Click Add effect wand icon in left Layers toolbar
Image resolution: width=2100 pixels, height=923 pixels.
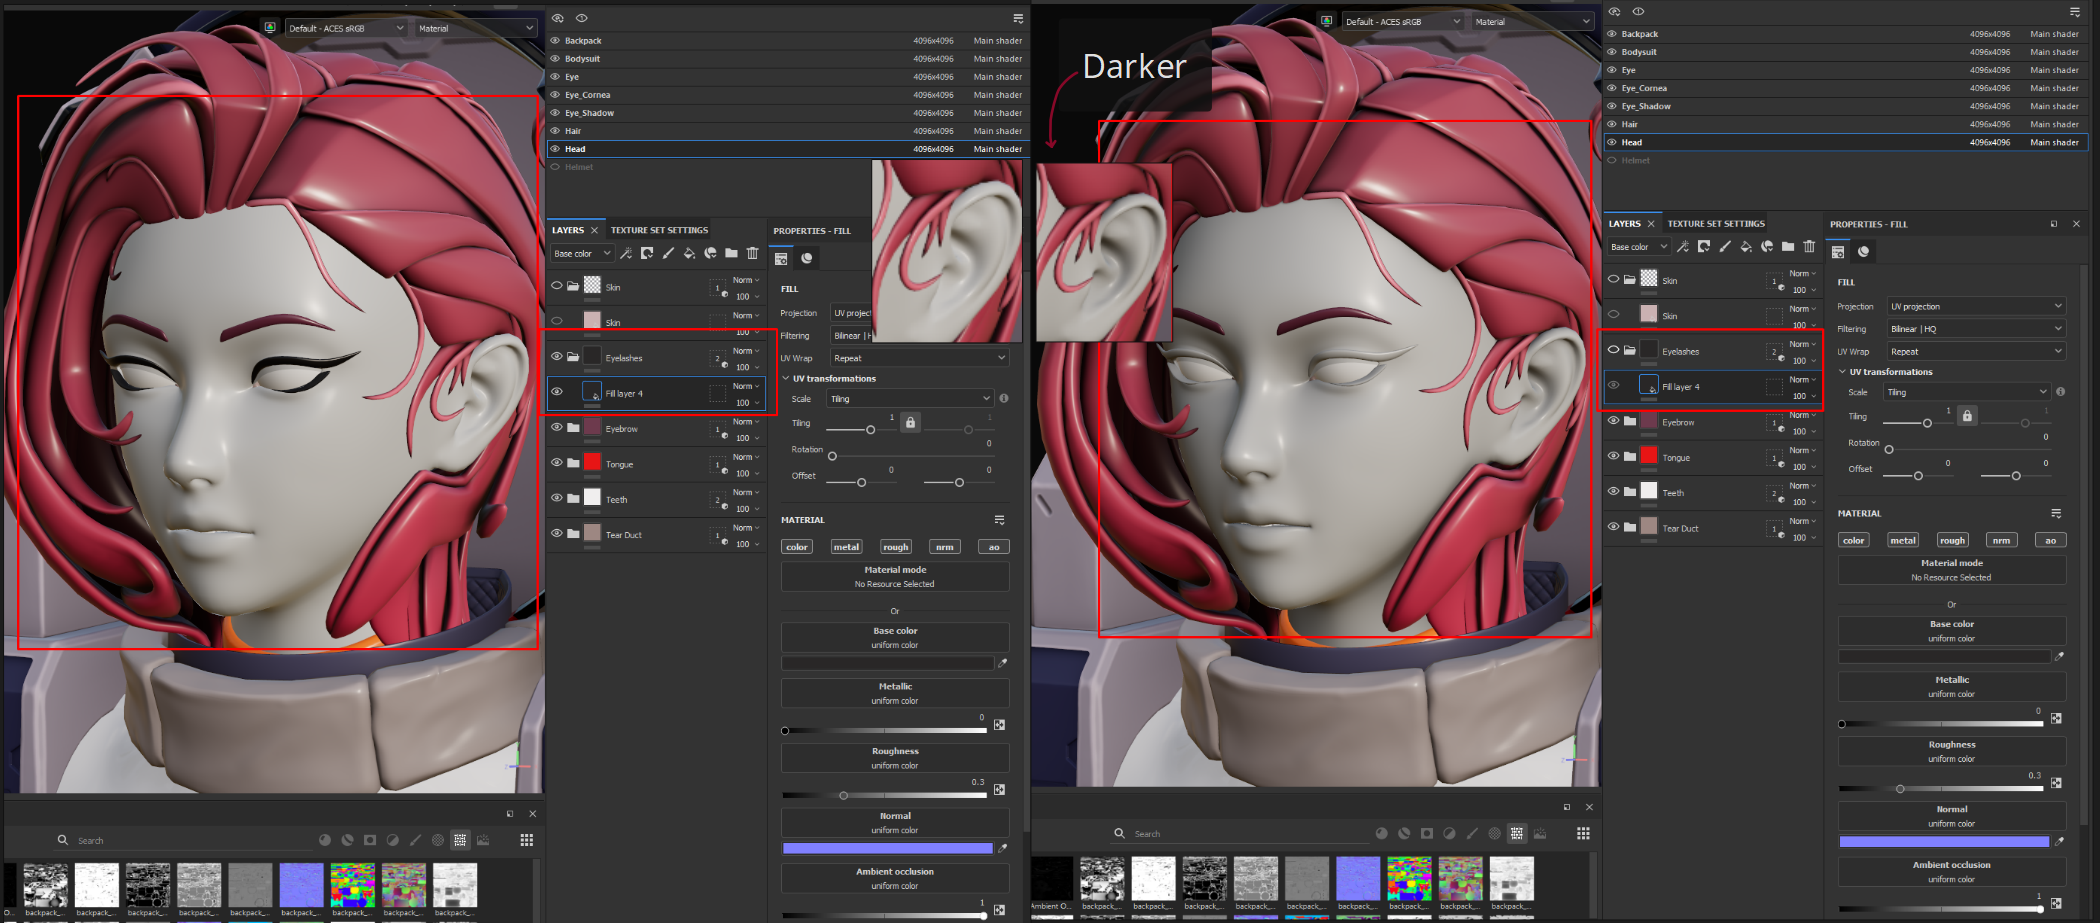pos(626,253)
